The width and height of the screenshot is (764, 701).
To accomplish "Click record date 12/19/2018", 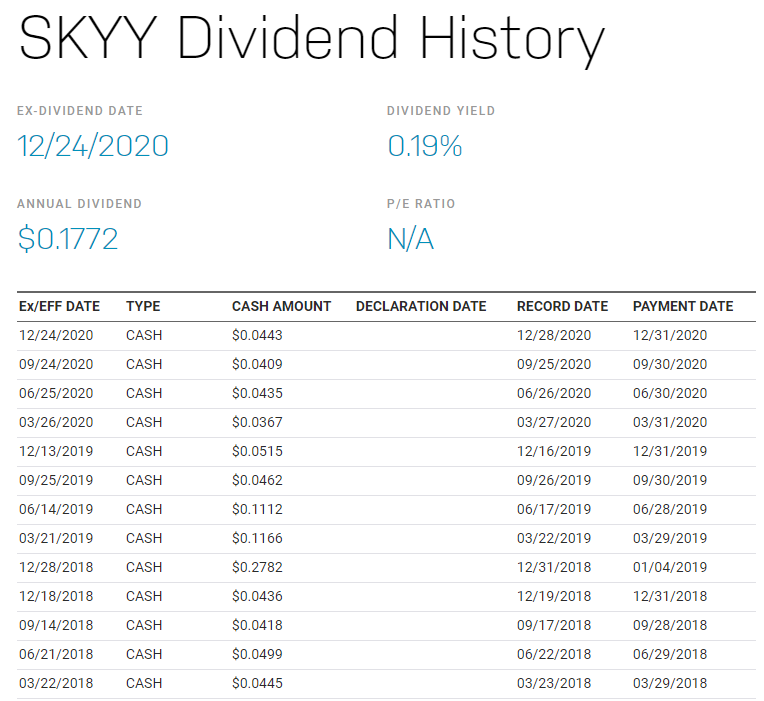I will coord(554,596).
